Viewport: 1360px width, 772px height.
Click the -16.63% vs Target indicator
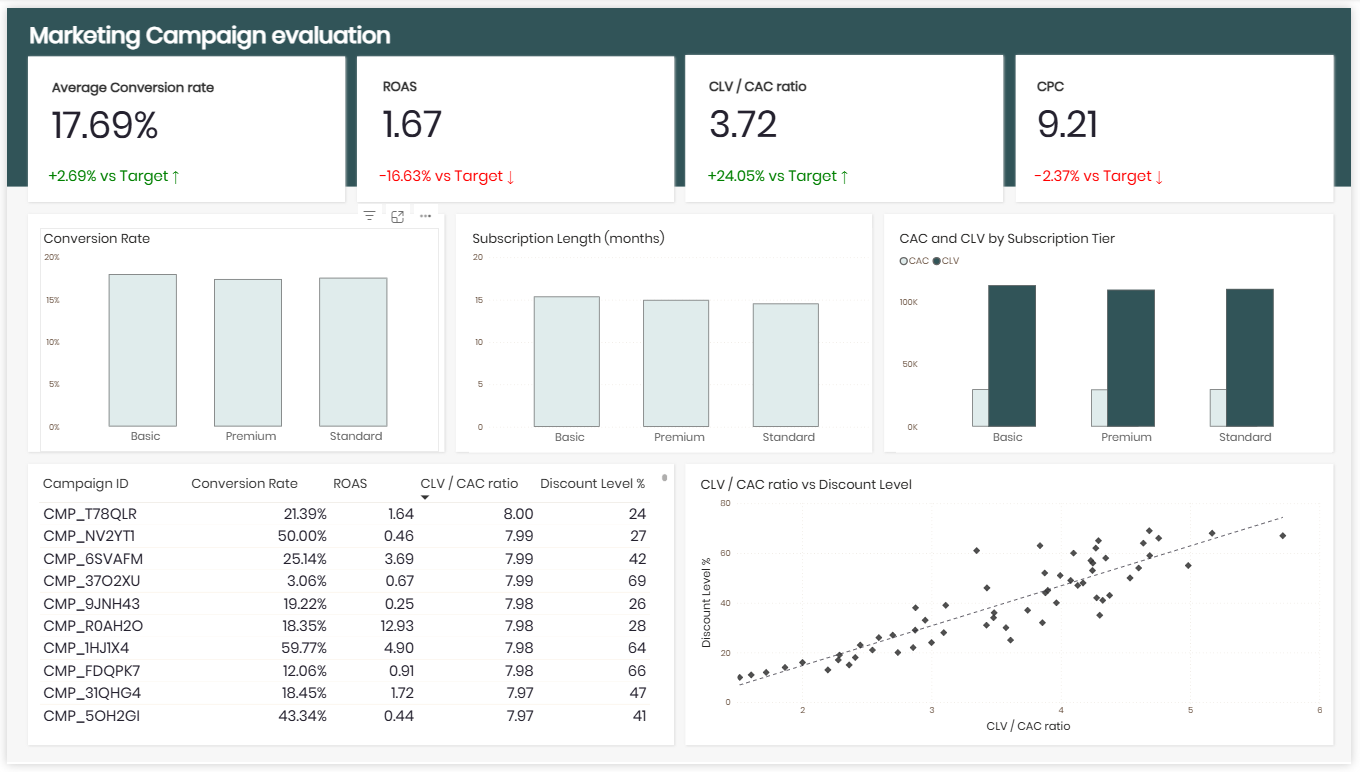[x=447, y=176]
